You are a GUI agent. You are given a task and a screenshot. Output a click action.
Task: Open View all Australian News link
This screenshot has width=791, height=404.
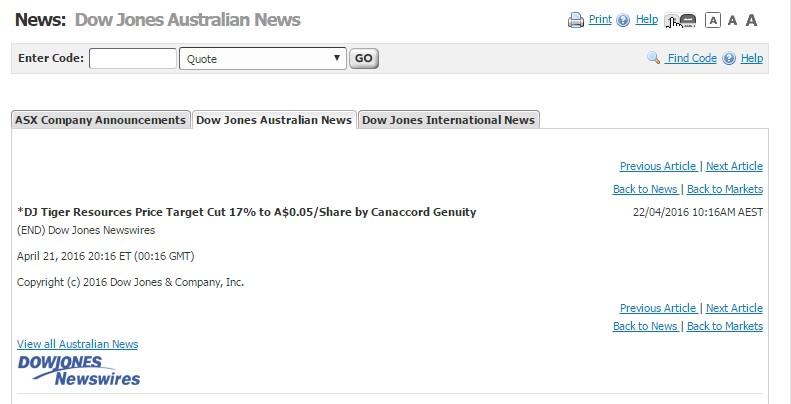77,344
